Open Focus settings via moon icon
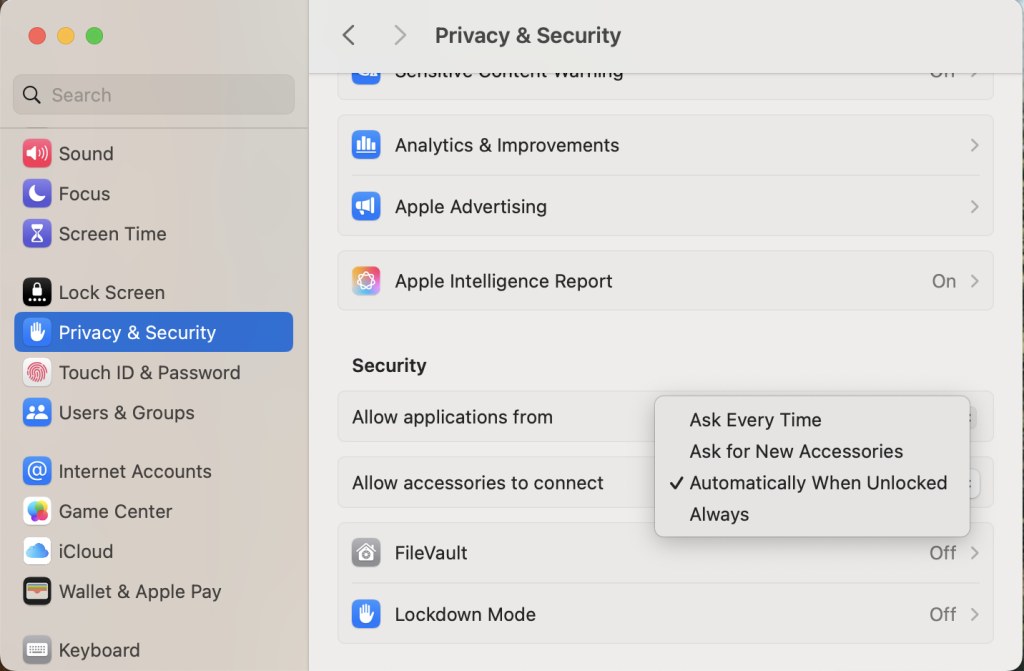 point(37,193)
